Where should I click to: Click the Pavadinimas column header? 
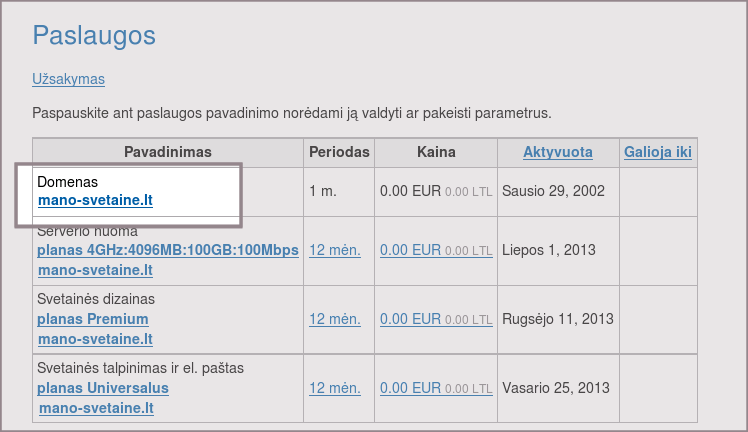coord(168,153)
